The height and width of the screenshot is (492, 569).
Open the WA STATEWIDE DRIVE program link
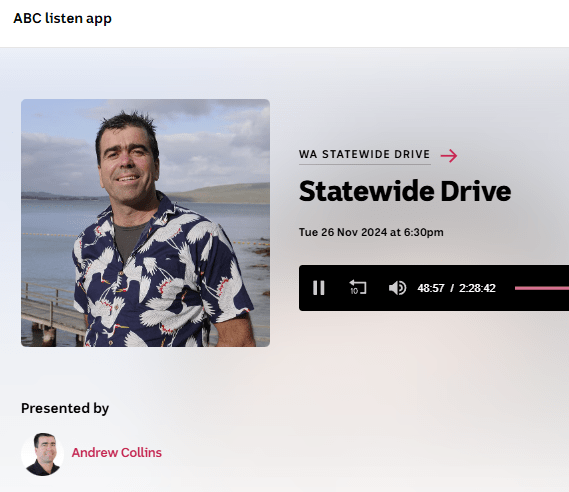364,154
